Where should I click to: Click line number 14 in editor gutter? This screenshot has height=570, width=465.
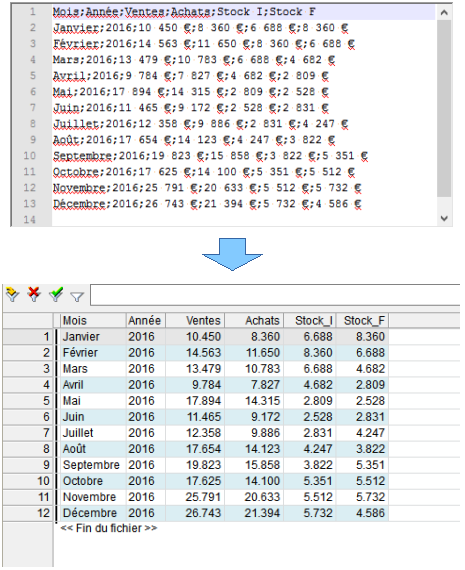[29, 220]
